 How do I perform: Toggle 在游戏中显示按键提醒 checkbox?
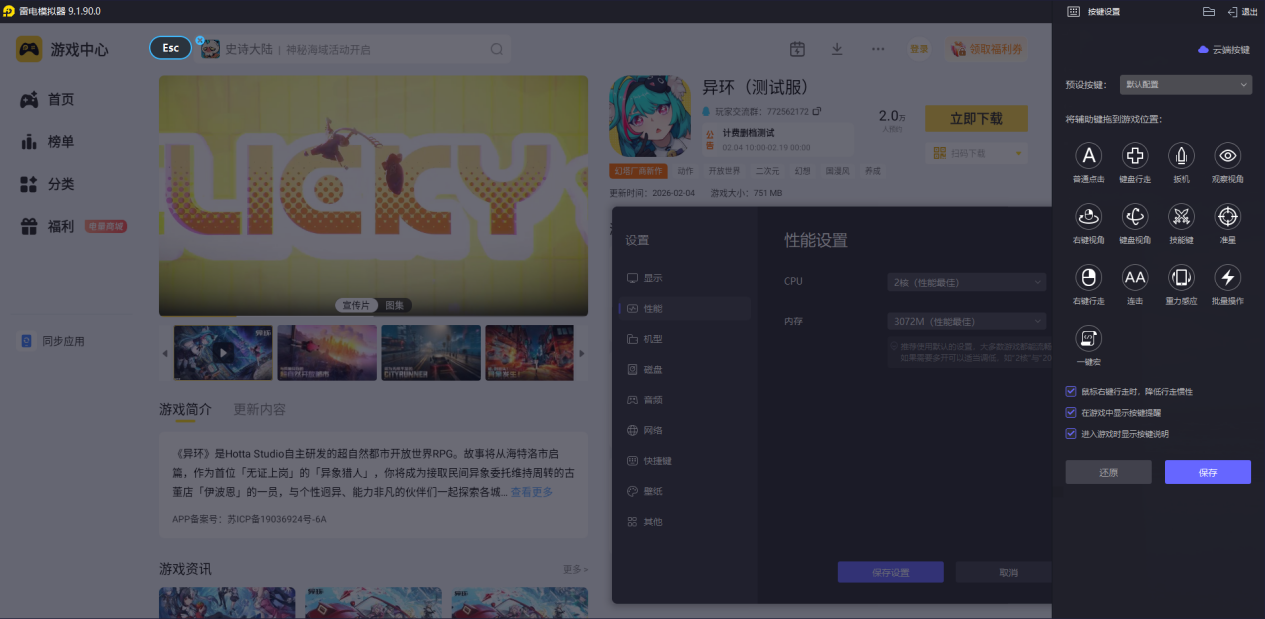[1071, 412]
